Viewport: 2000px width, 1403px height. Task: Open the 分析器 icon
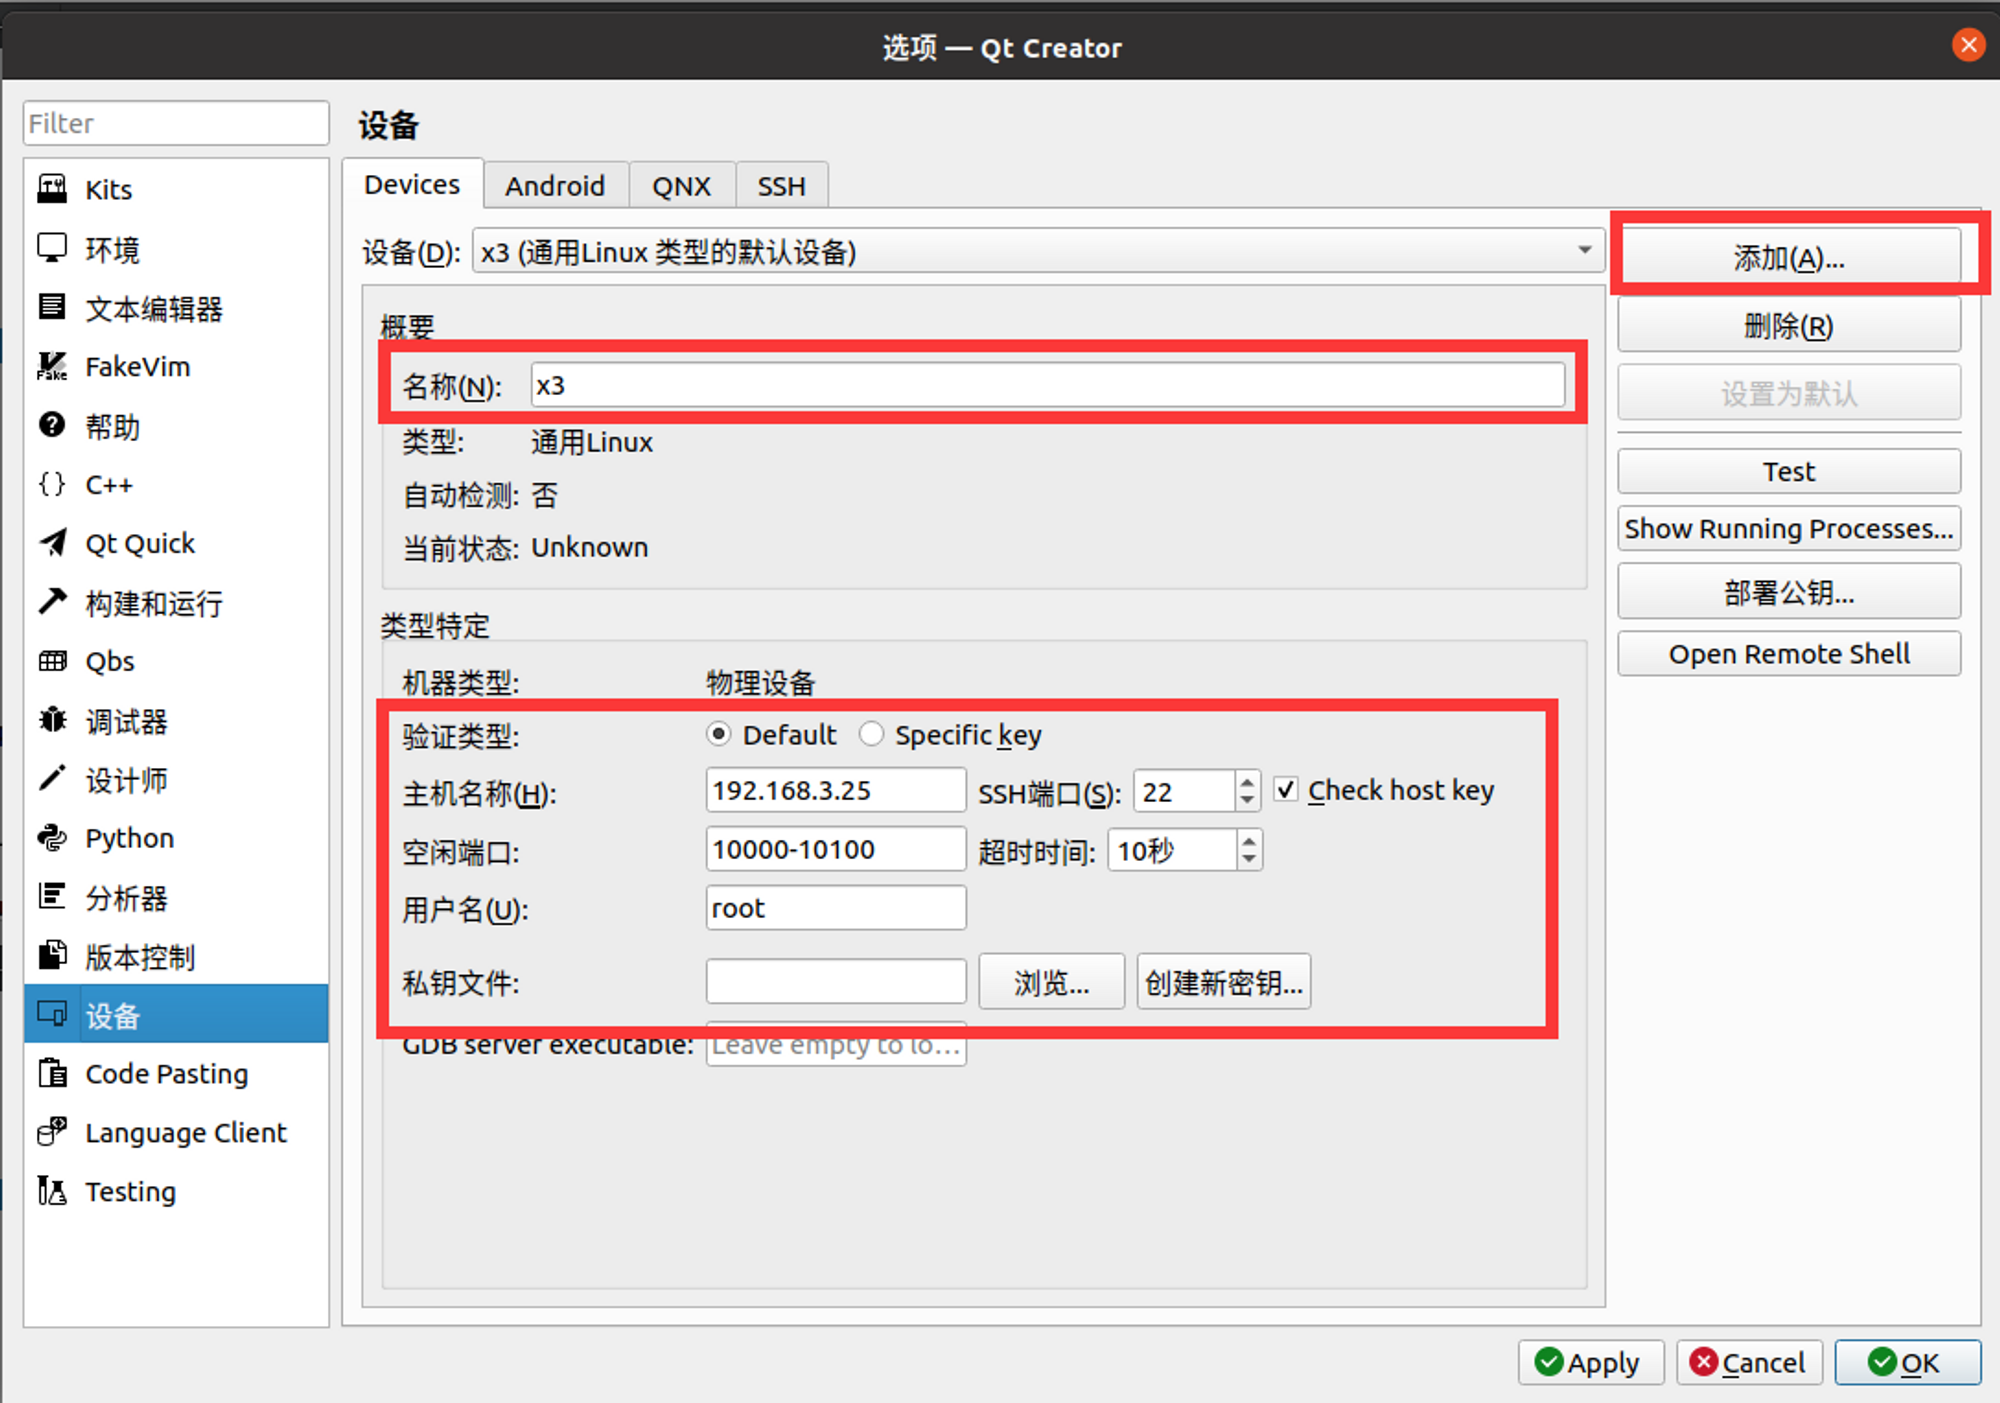point(52,897)
